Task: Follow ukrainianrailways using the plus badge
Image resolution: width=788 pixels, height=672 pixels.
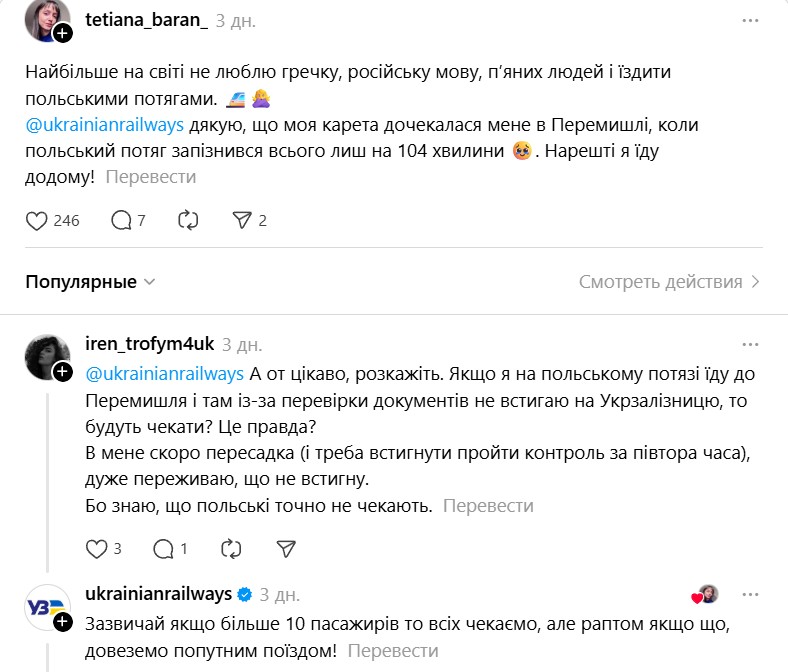Action: [62, 622]
